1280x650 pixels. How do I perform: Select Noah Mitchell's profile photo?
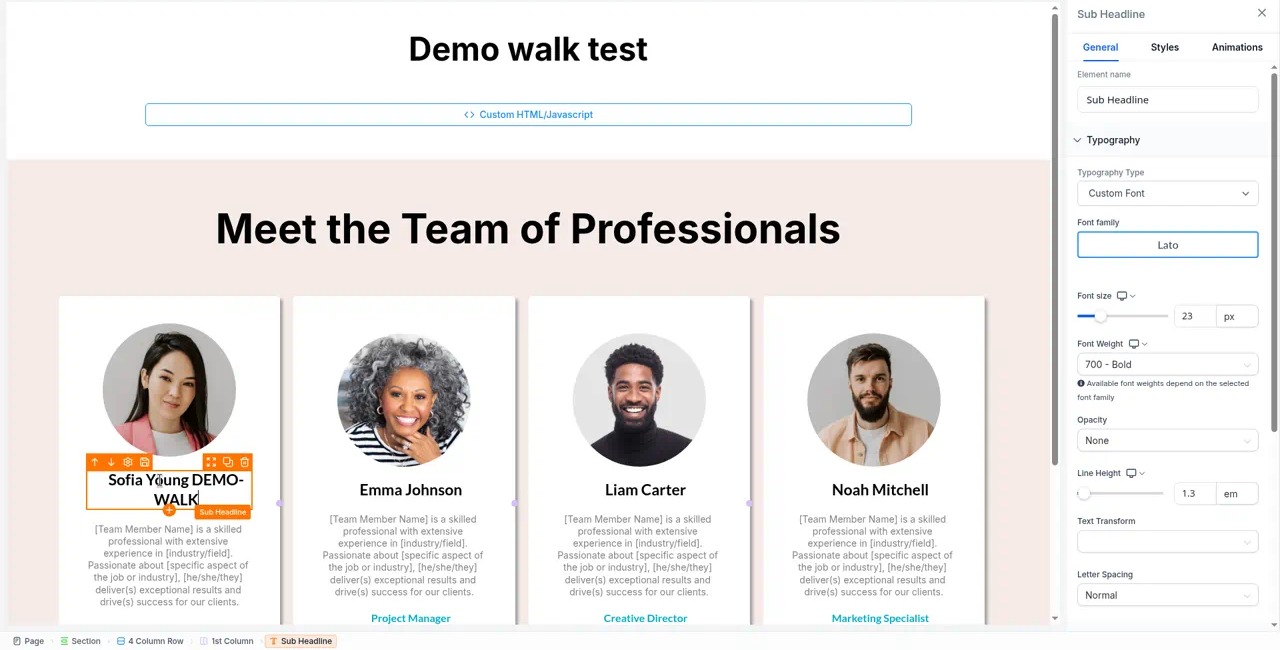(874, 400)
